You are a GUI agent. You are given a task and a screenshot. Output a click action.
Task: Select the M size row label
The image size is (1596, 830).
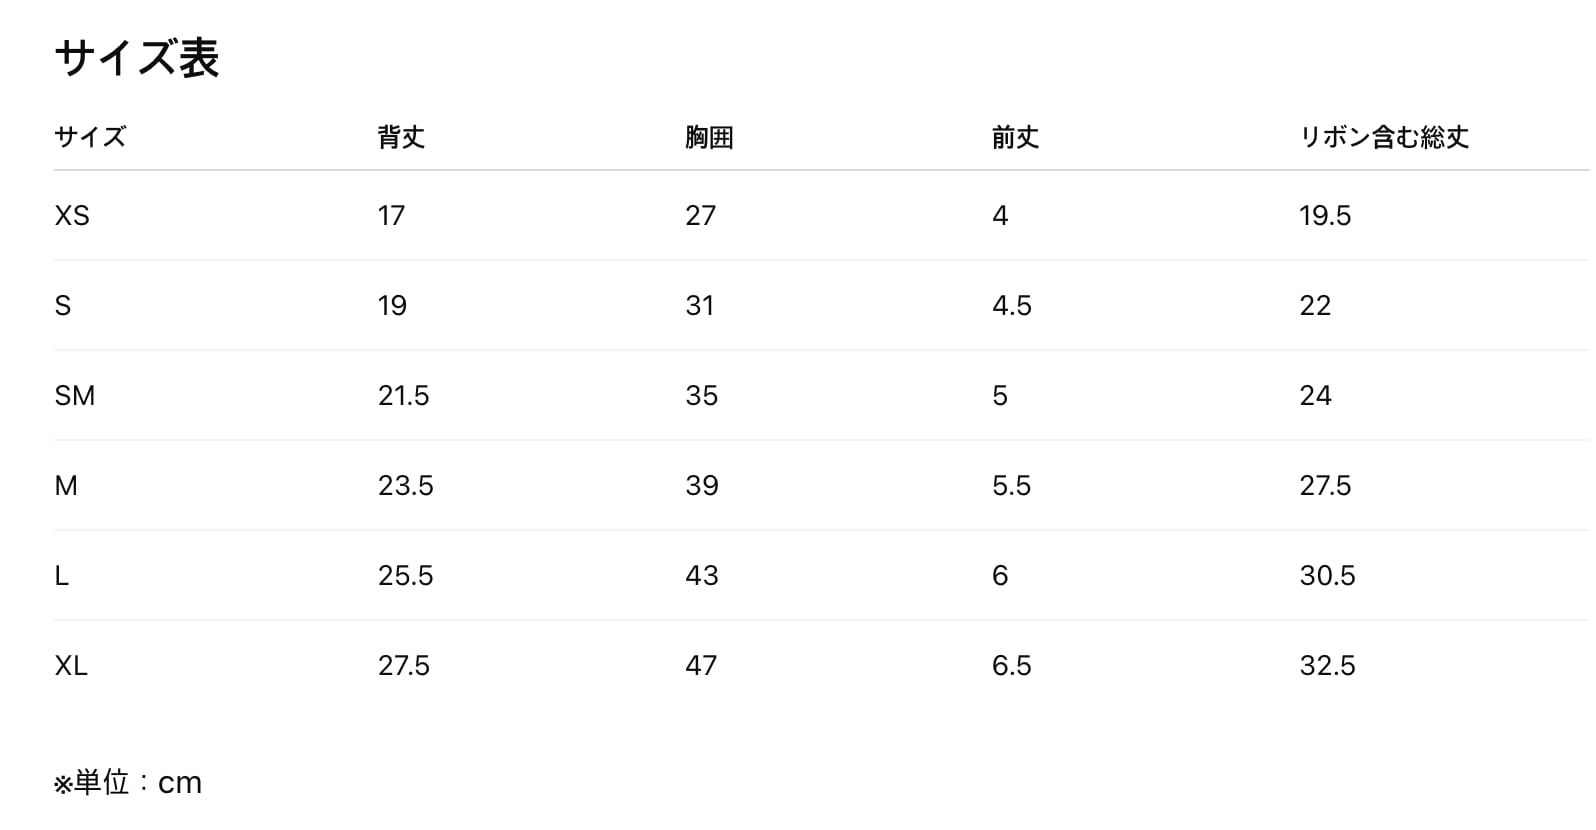[x=66, y=486]
